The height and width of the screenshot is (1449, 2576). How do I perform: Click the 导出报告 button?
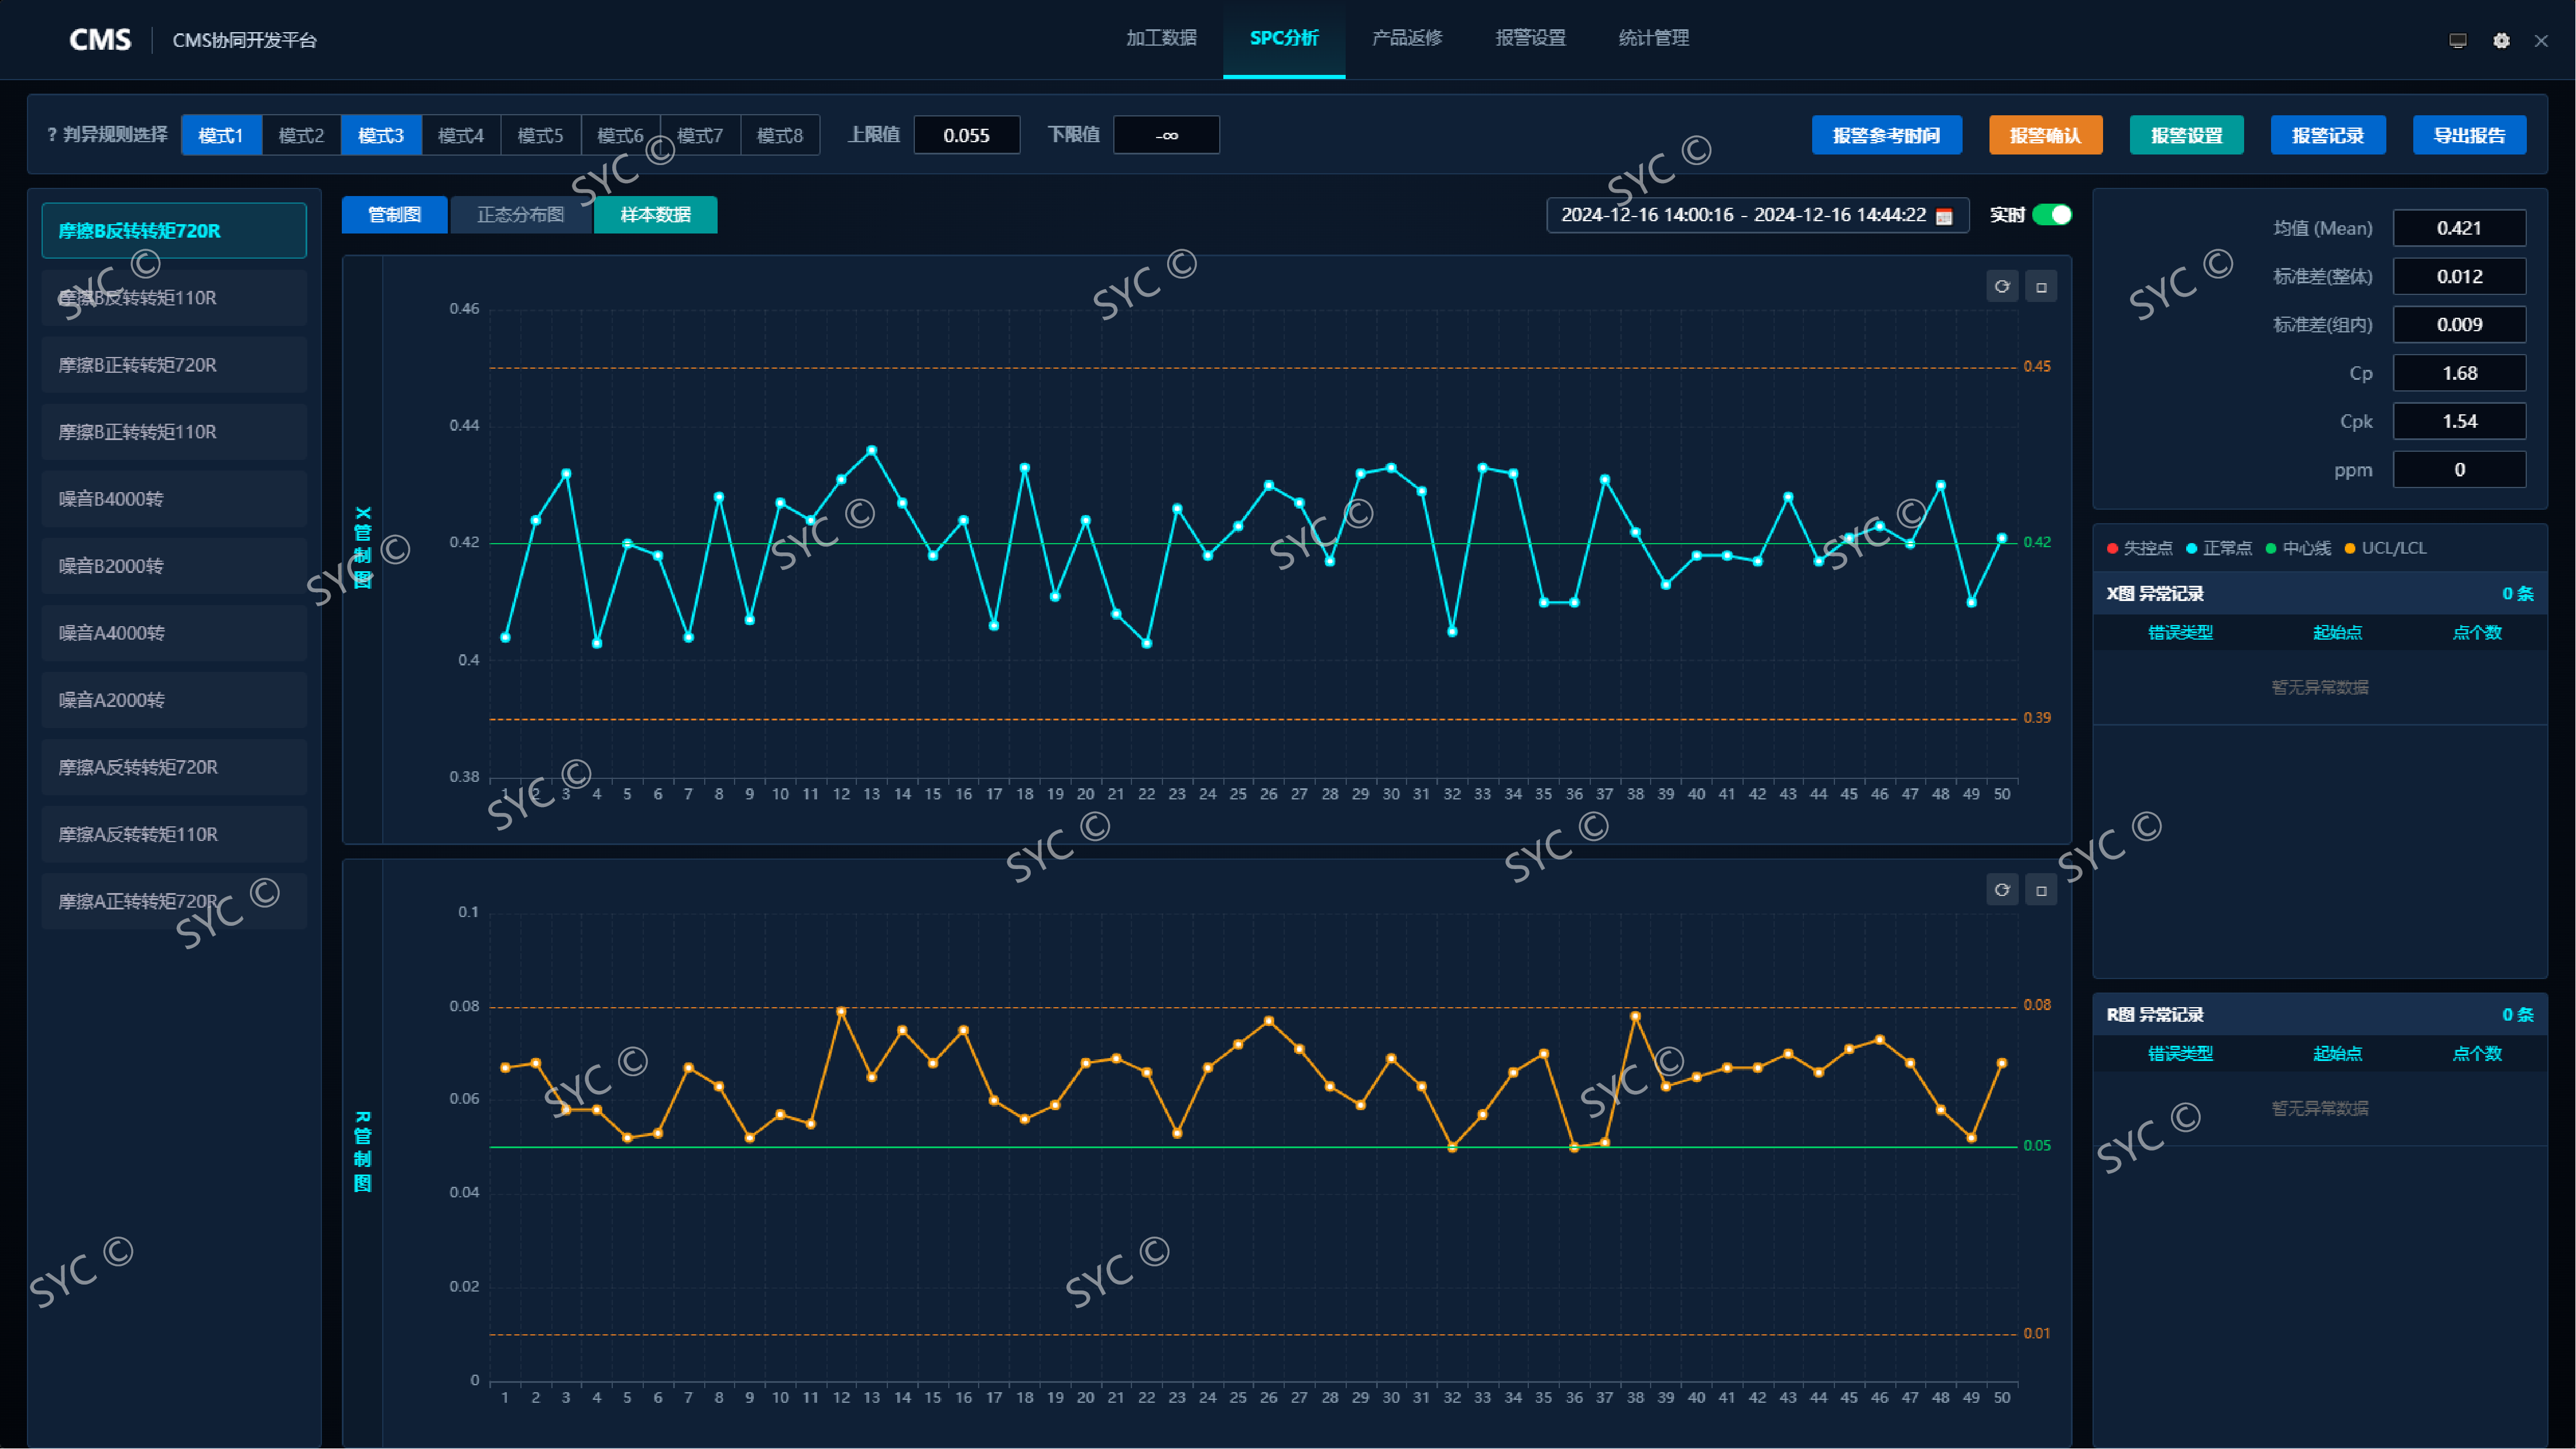tap(2468, 135)
